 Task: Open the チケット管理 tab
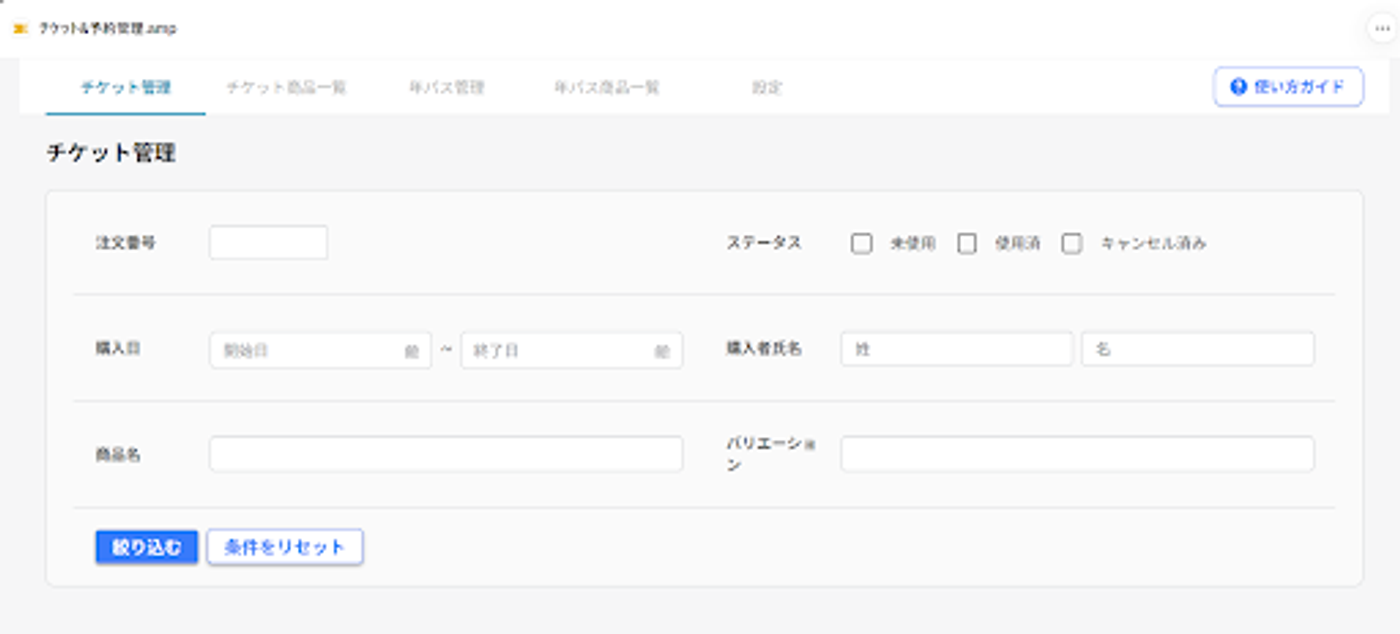(x=126, y=87)
